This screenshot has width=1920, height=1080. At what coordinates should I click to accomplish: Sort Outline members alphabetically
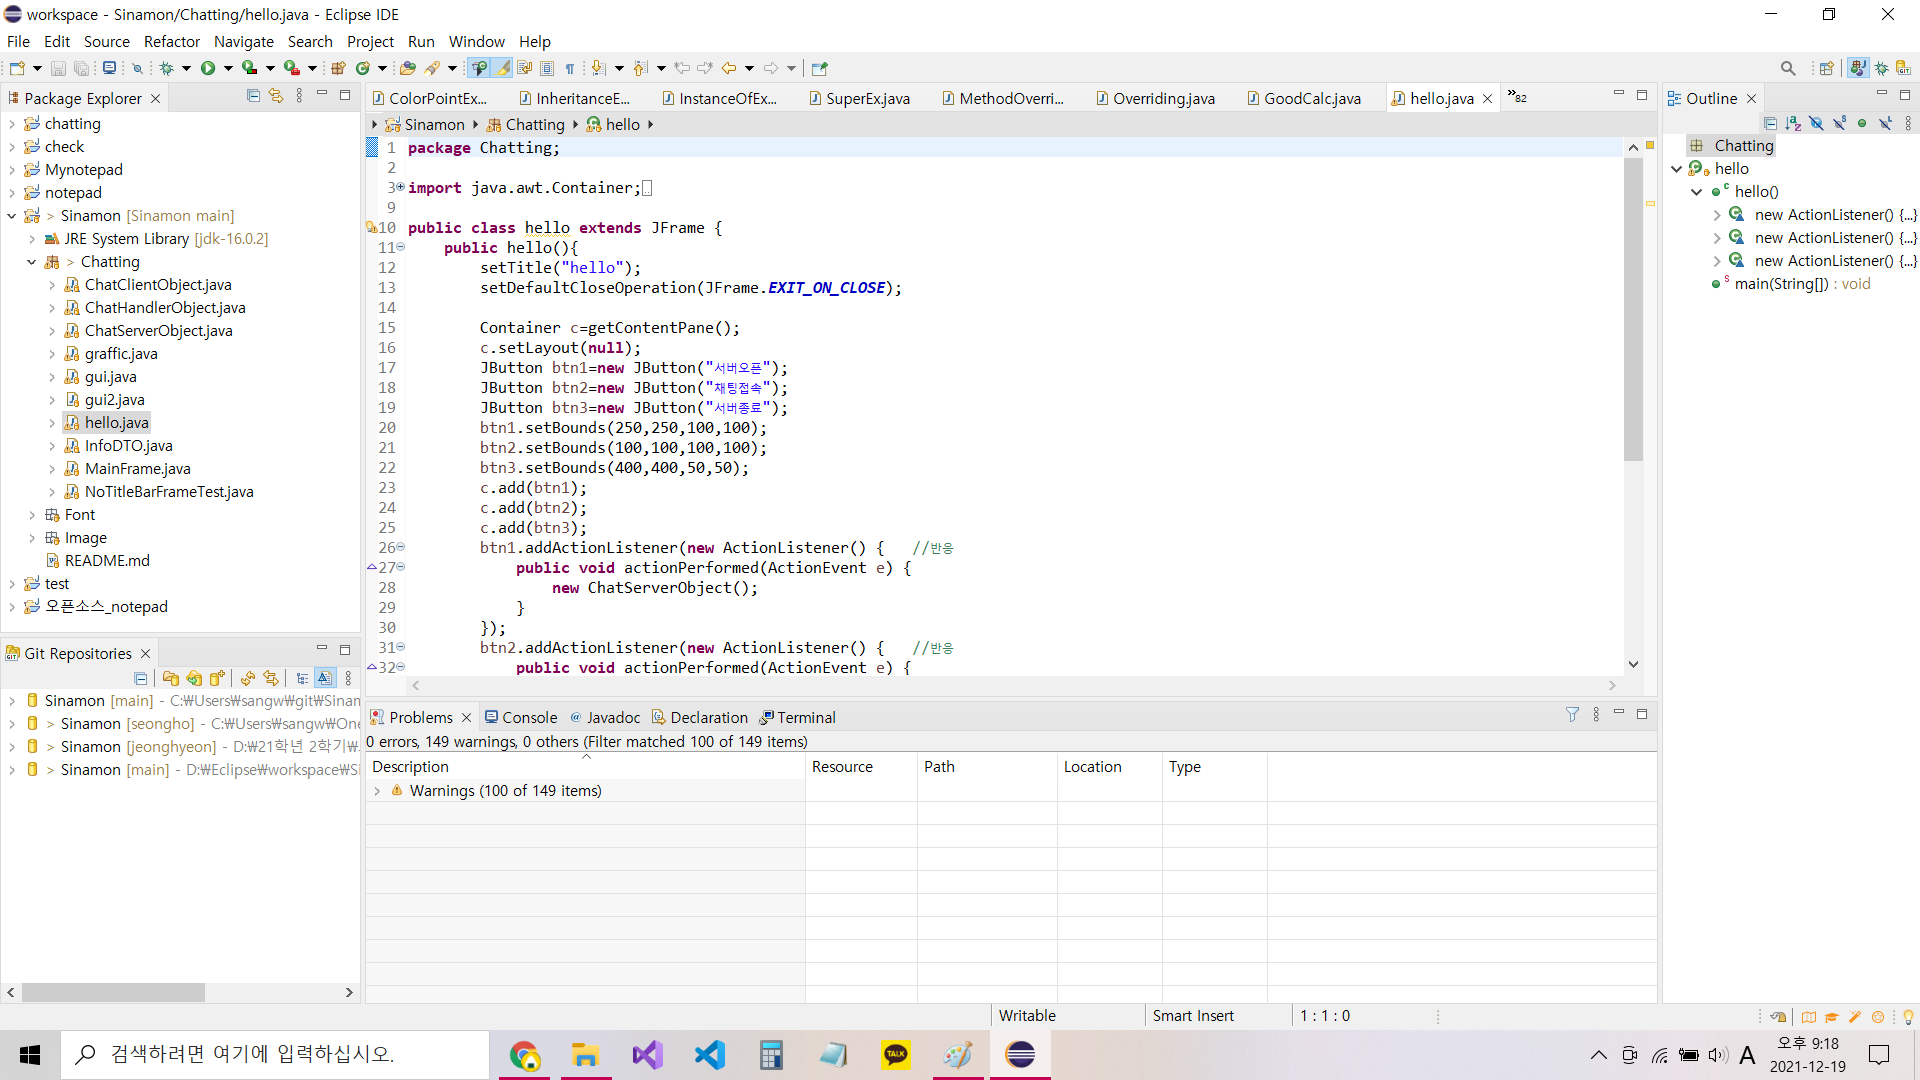[x=1793, y=123]
